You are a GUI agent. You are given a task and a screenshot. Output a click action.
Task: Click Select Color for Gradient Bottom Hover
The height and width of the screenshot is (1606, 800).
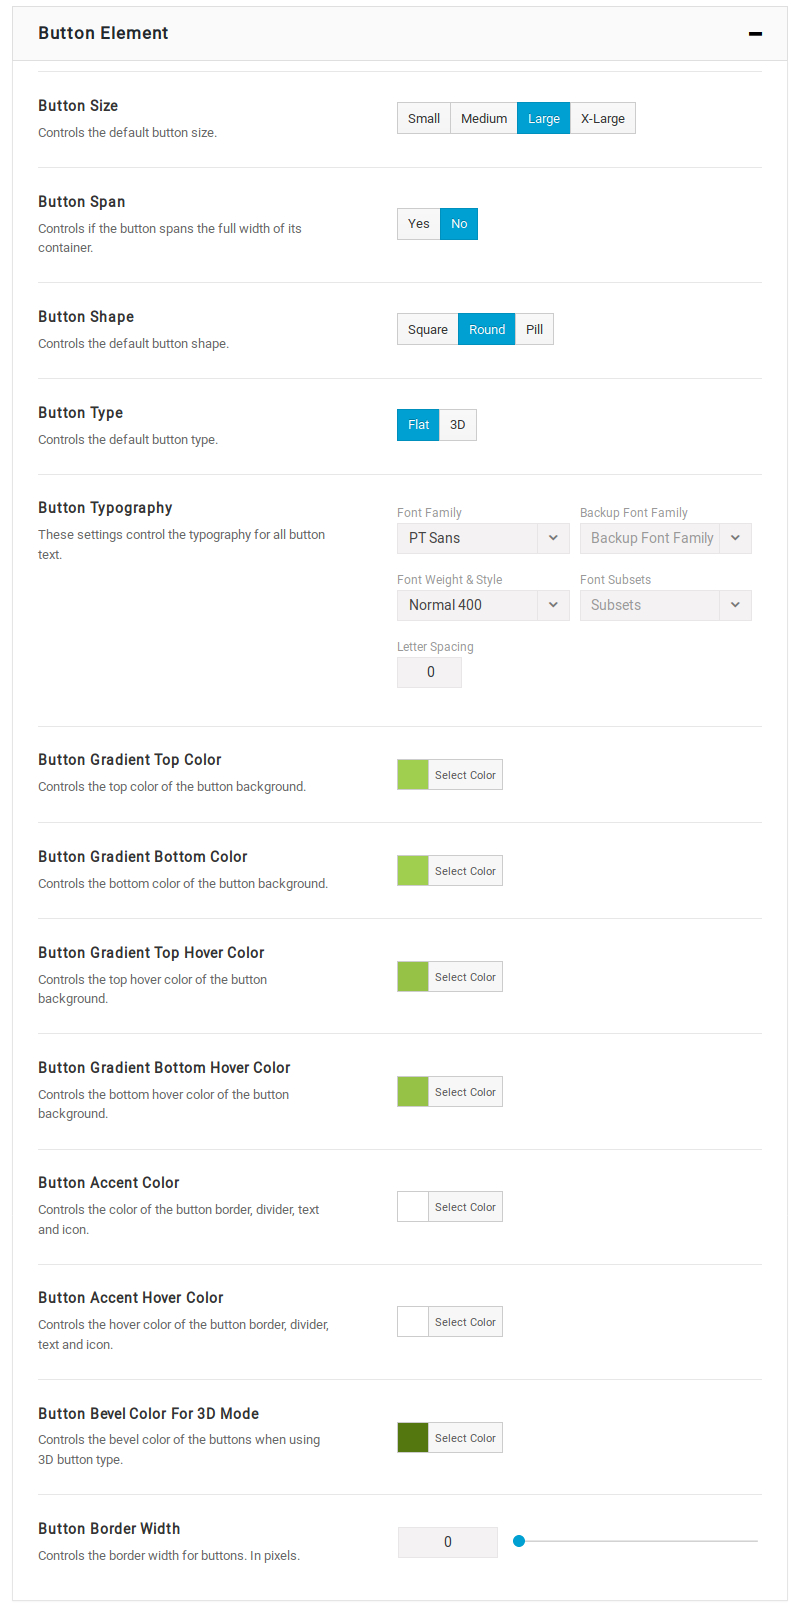465,1092
